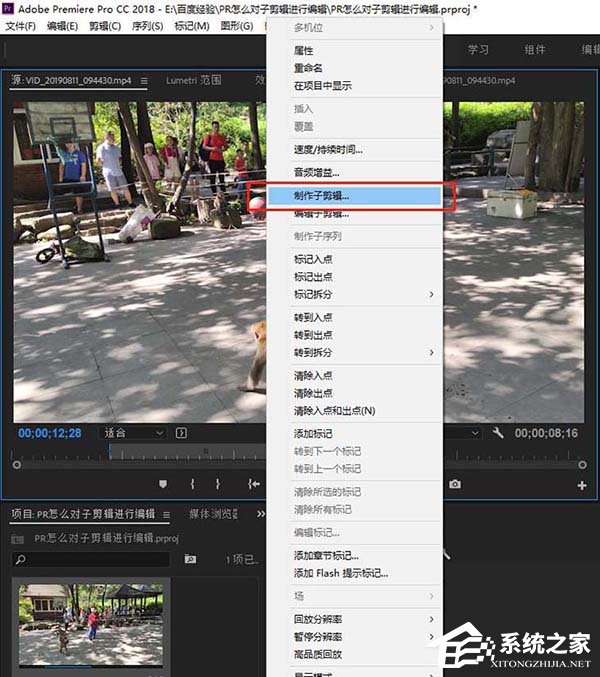Click the plus button editor icon

[x=582, y=485]
